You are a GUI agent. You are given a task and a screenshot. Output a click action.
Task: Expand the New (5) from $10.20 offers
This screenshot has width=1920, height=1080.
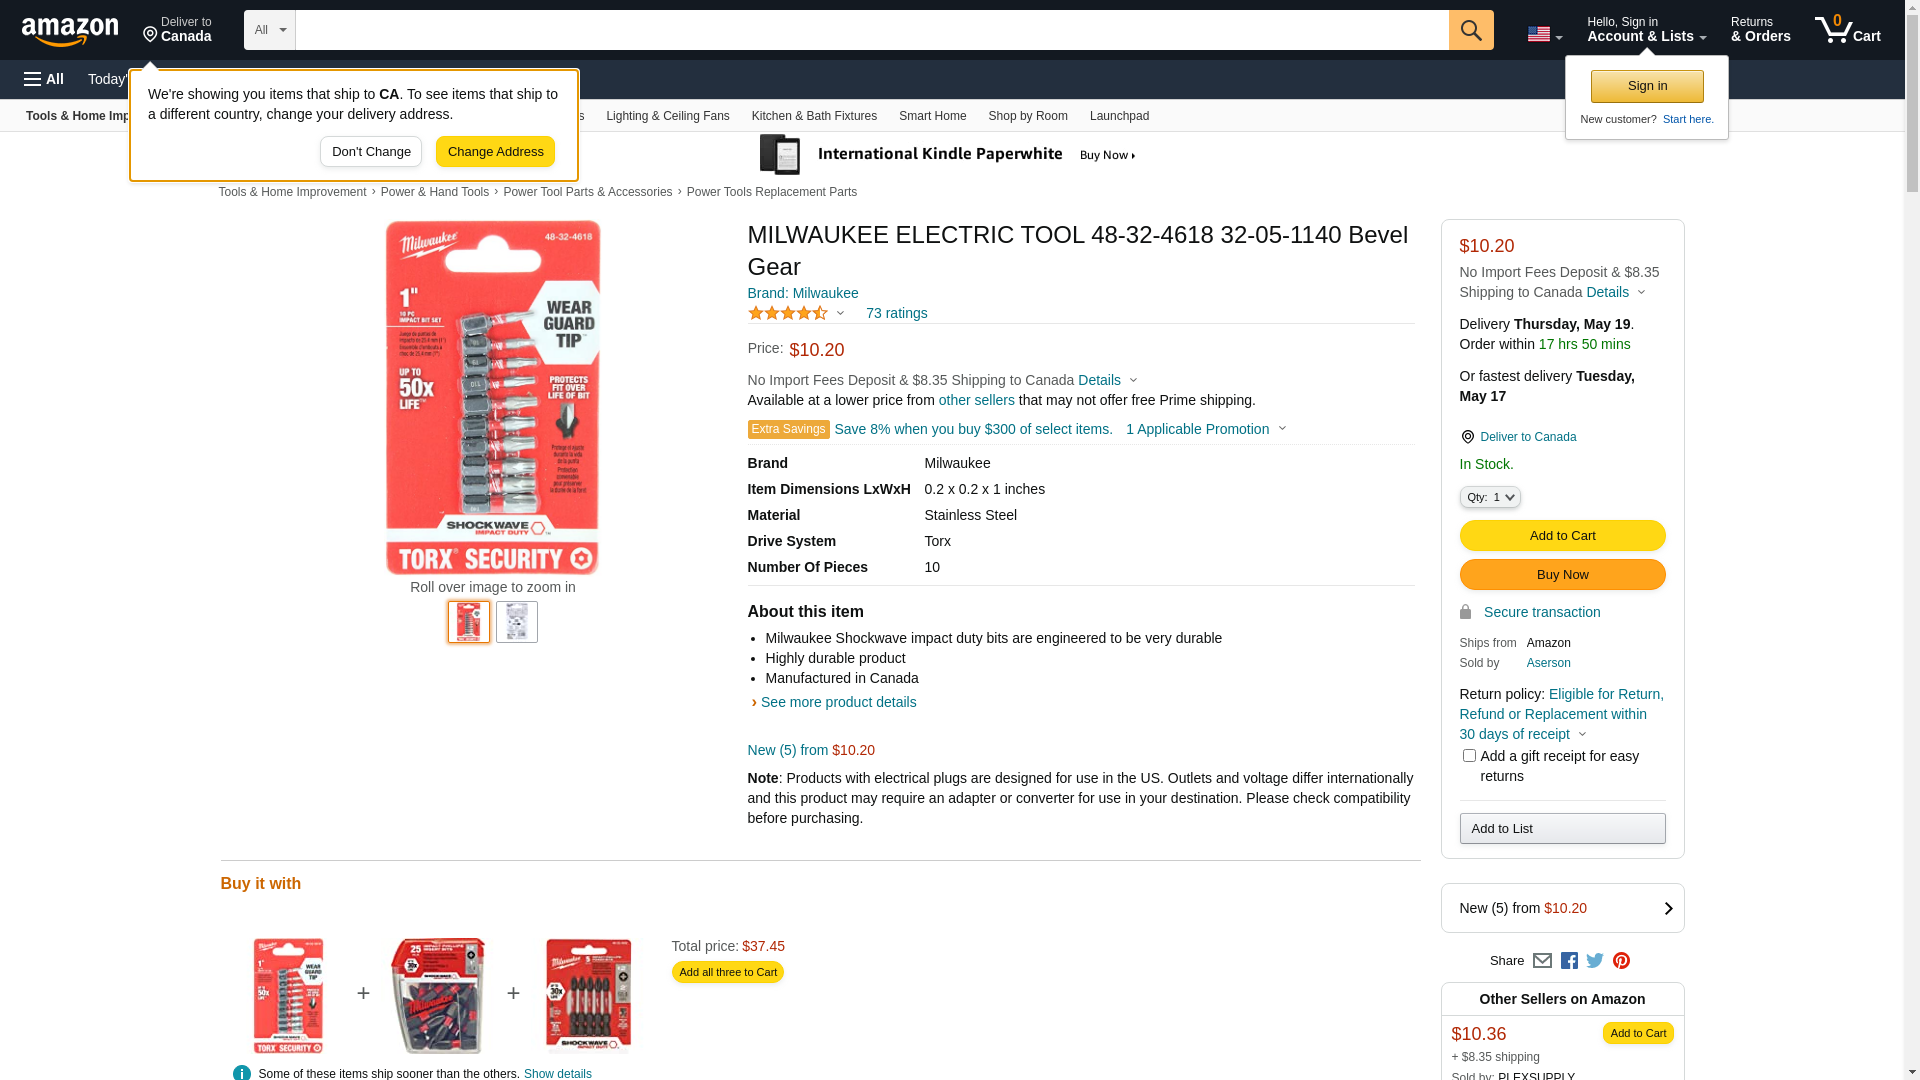click(x=1562, y=908)
